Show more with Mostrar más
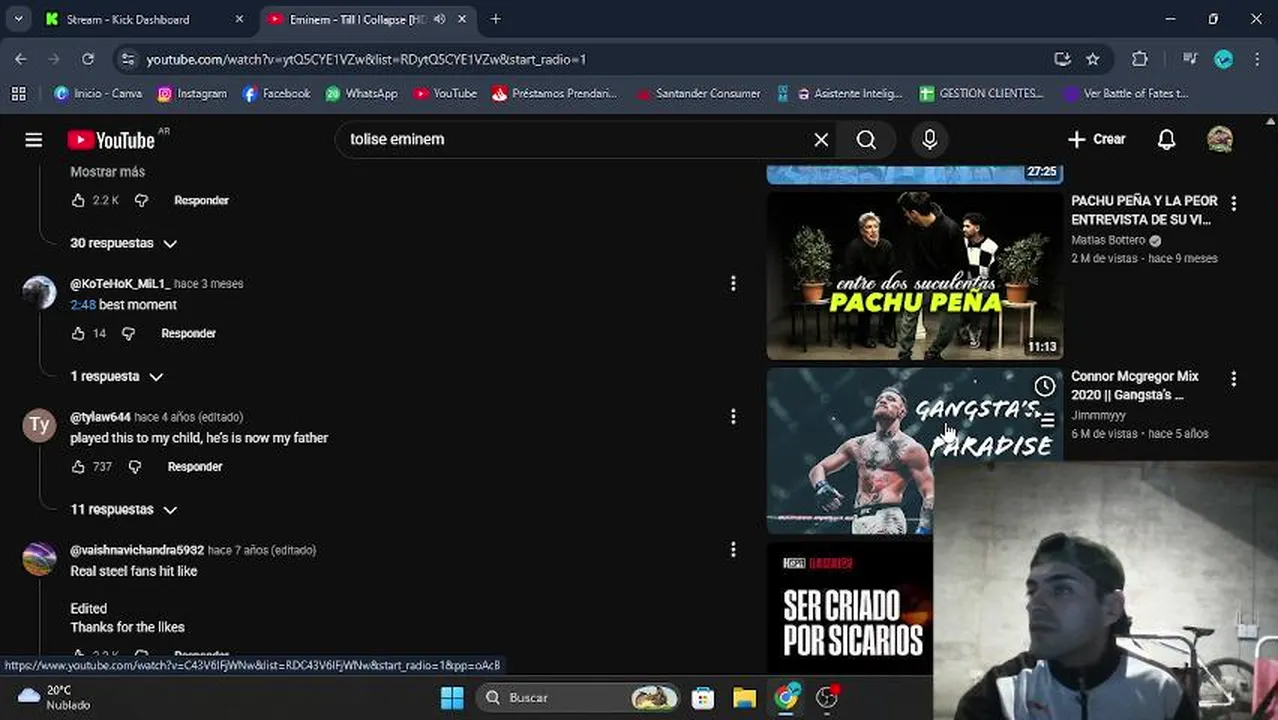Screen dimensions: 1278x720 (x=107, y=172)
